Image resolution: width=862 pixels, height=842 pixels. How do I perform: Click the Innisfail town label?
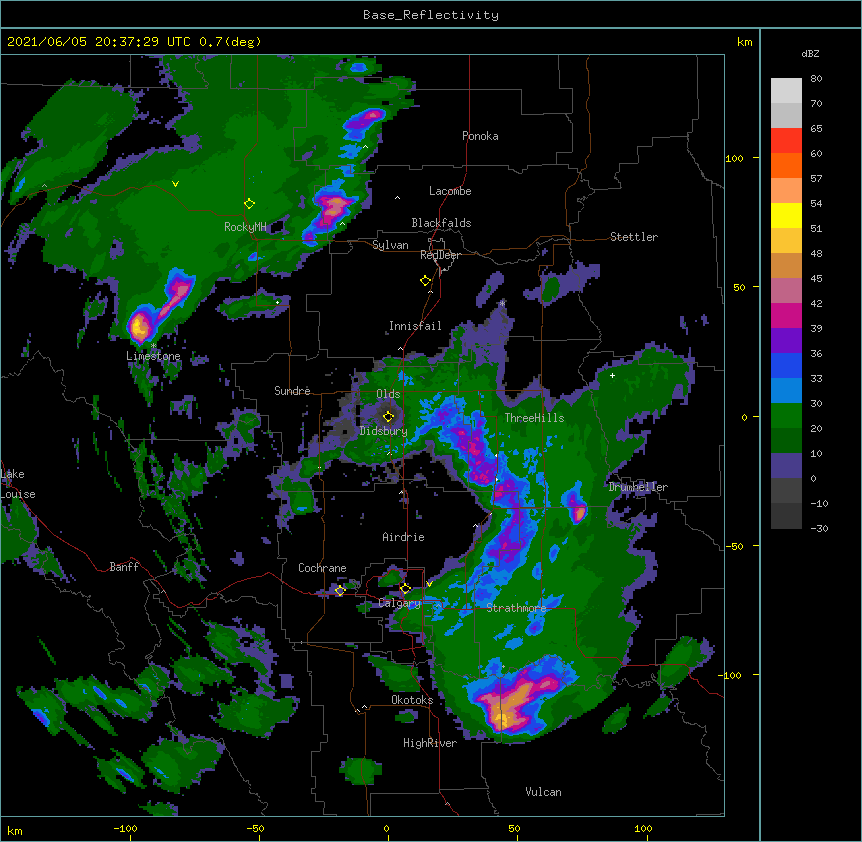[x=415, y=326]
